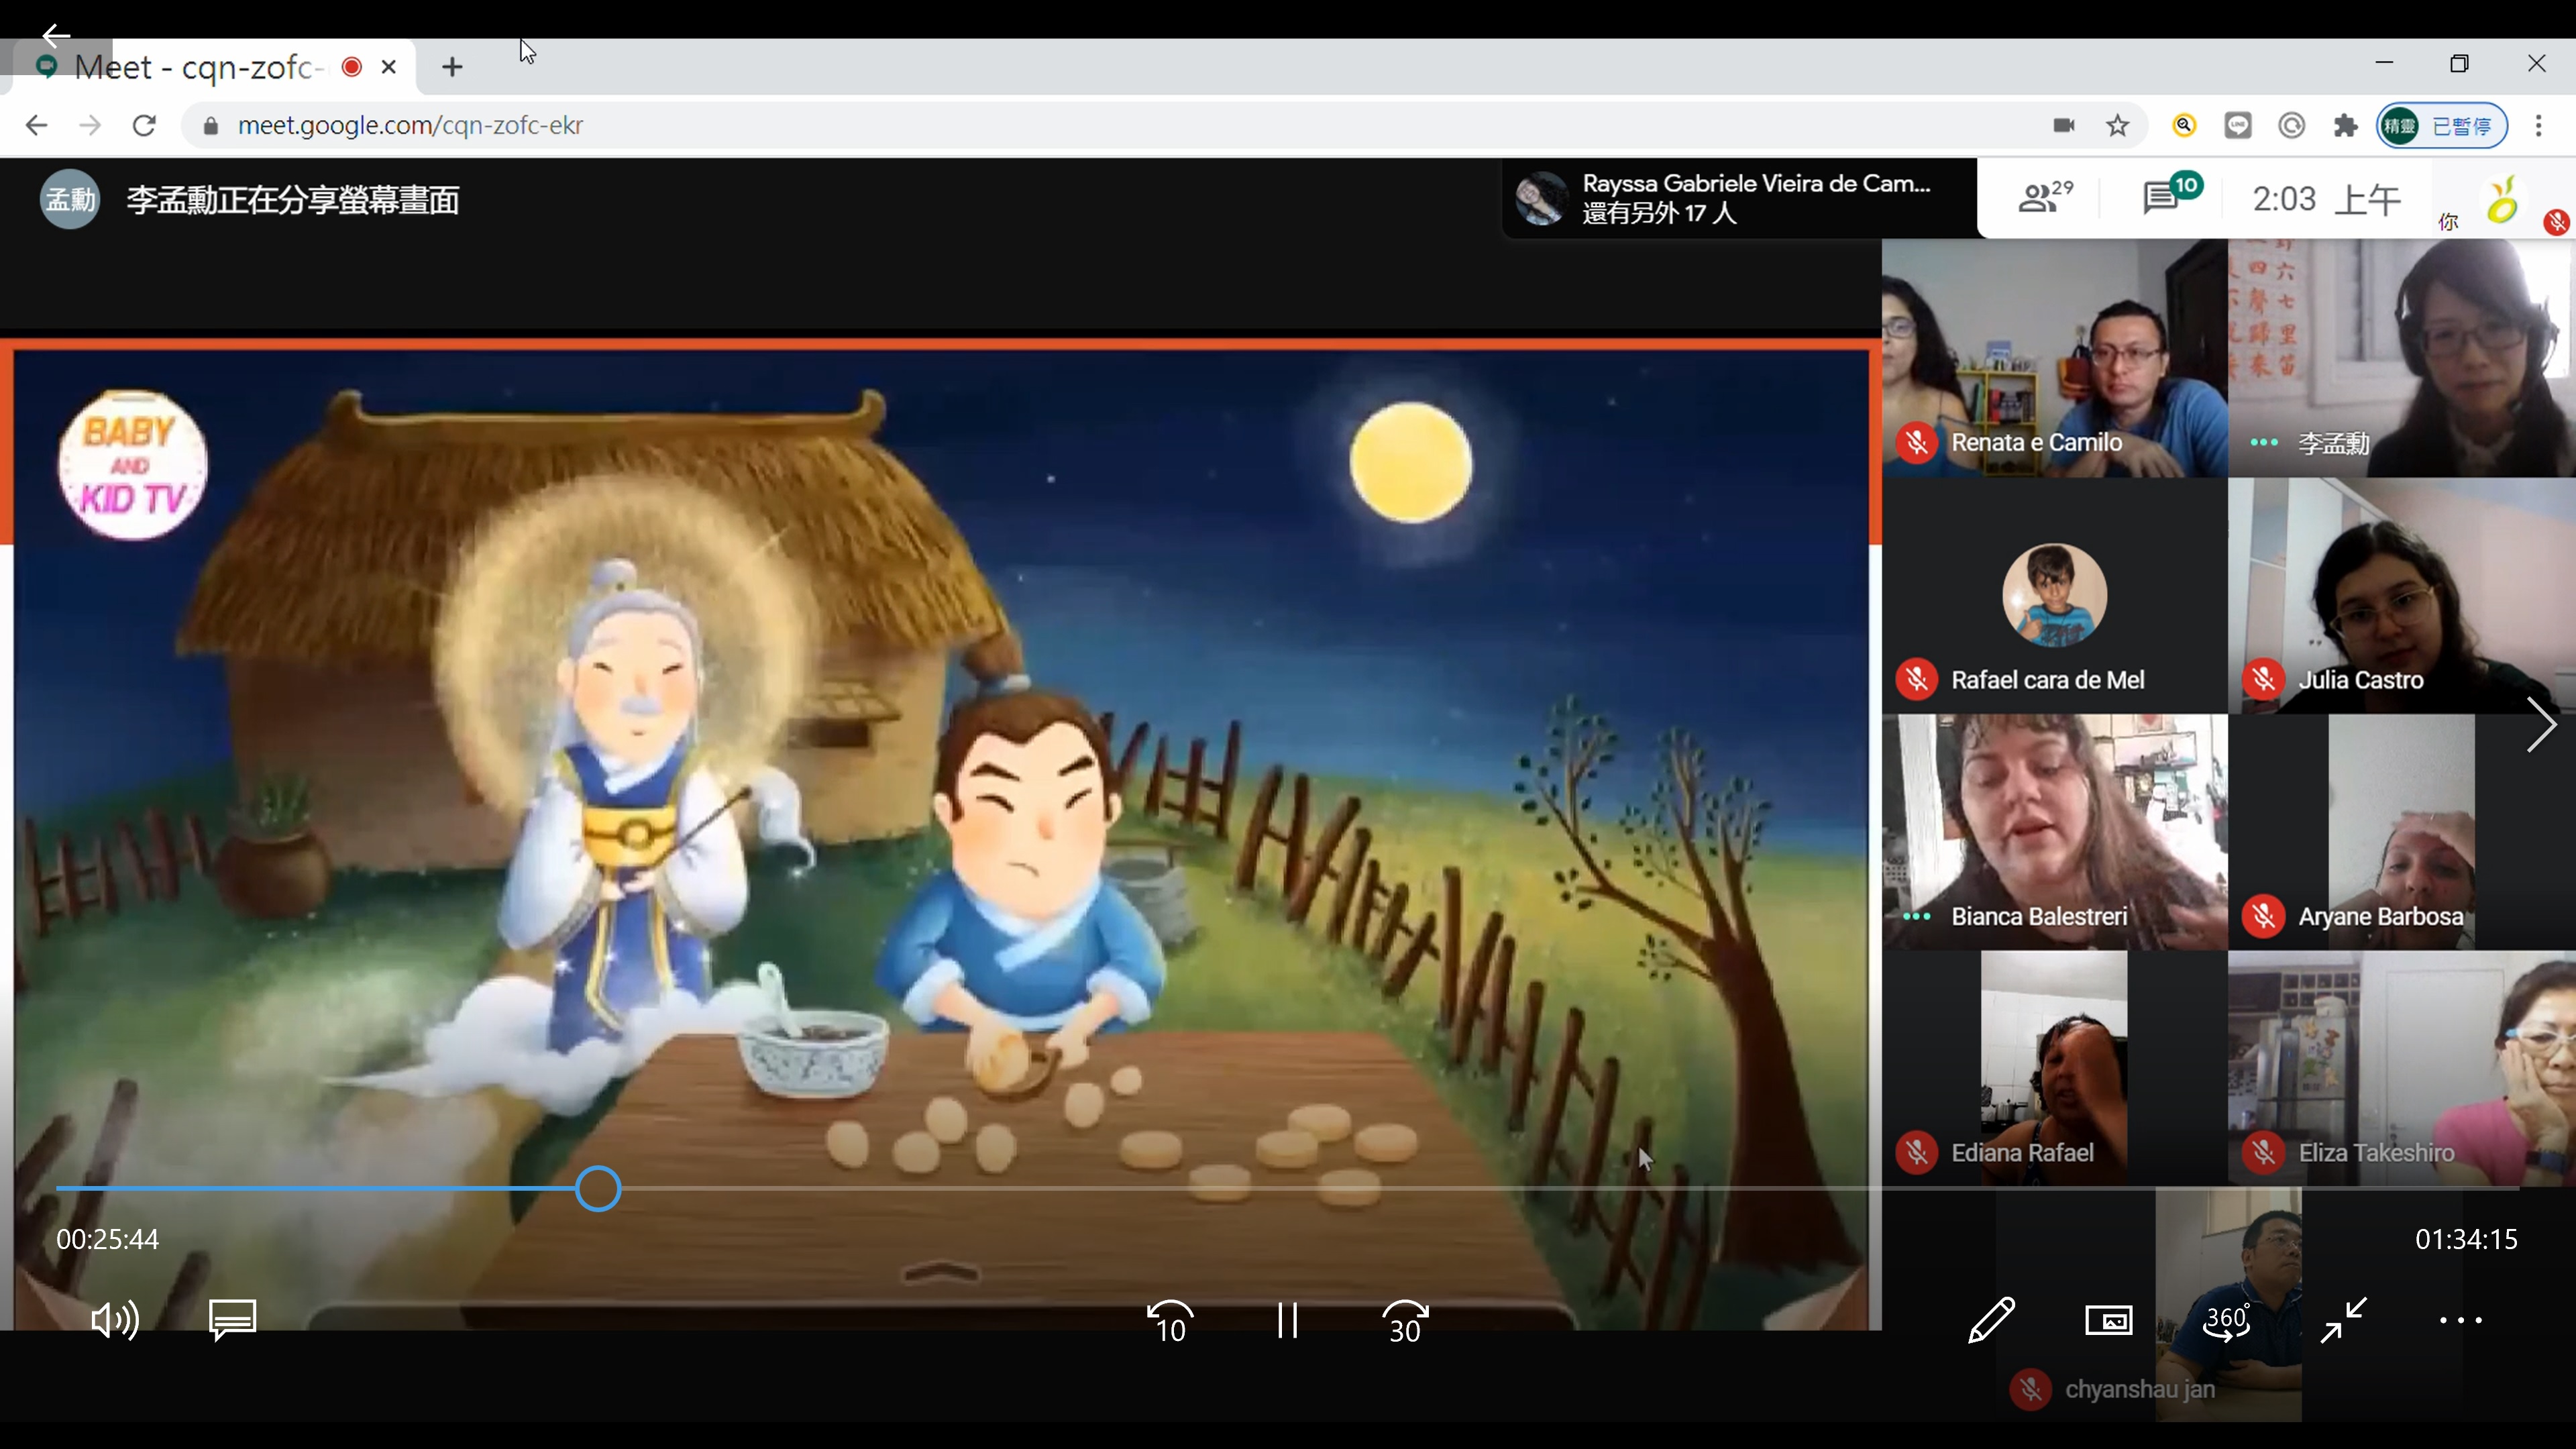Toggle the volume speaker control

115,1321
